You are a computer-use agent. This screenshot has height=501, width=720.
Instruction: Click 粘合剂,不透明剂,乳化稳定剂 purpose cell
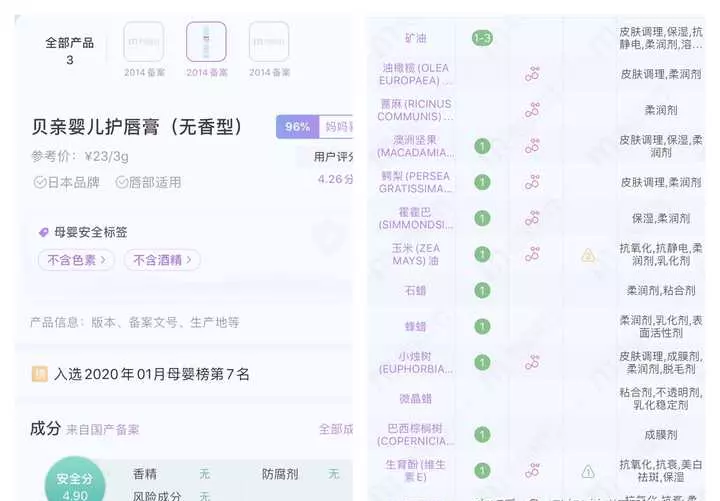(x=661, y=399)
